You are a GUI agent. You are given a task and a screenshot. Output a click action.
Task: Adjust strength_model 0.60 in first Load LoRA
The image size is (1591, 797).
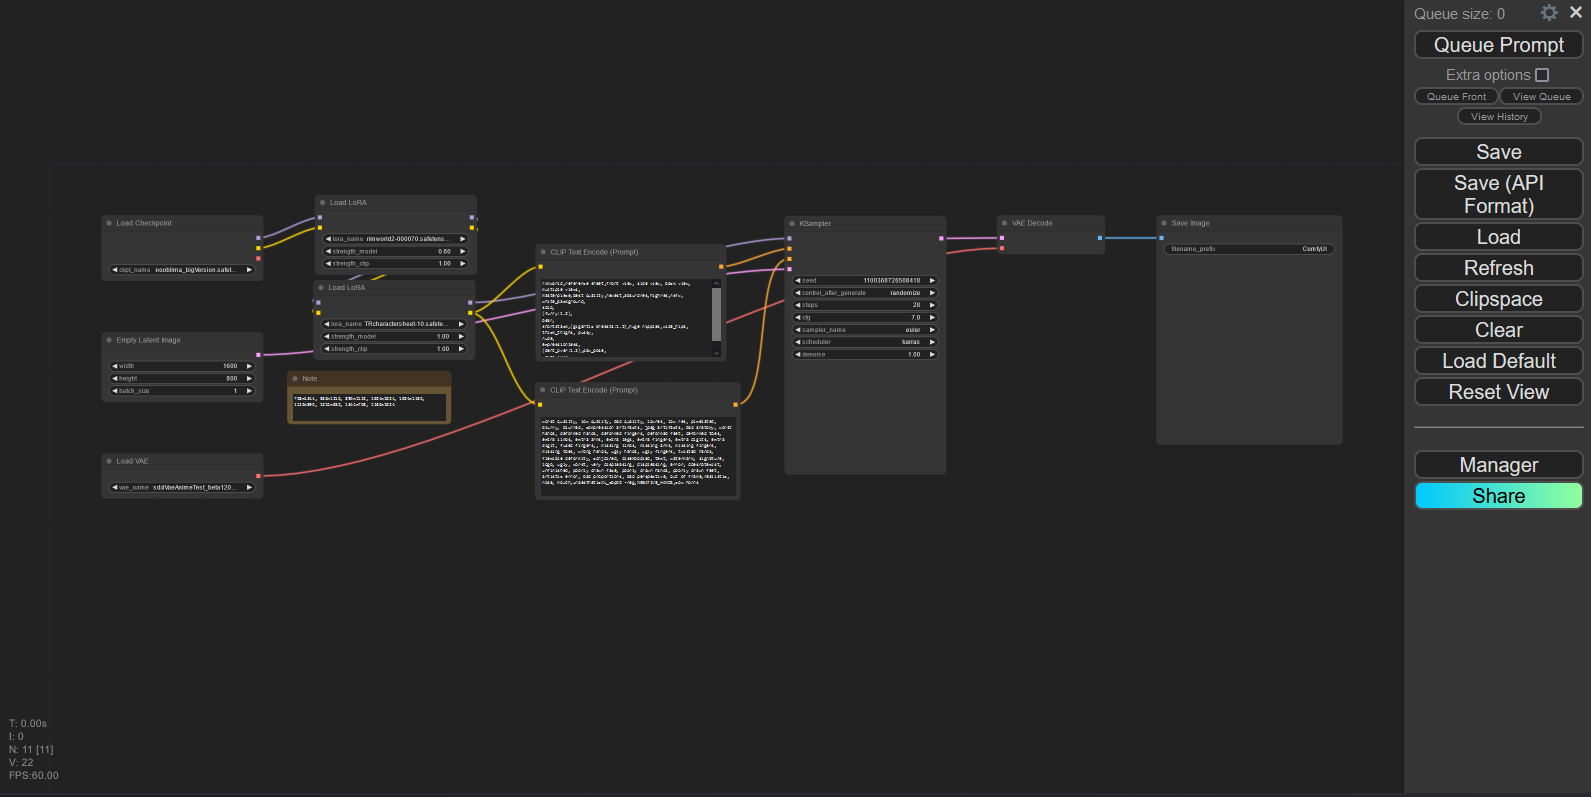coord(395,251)
